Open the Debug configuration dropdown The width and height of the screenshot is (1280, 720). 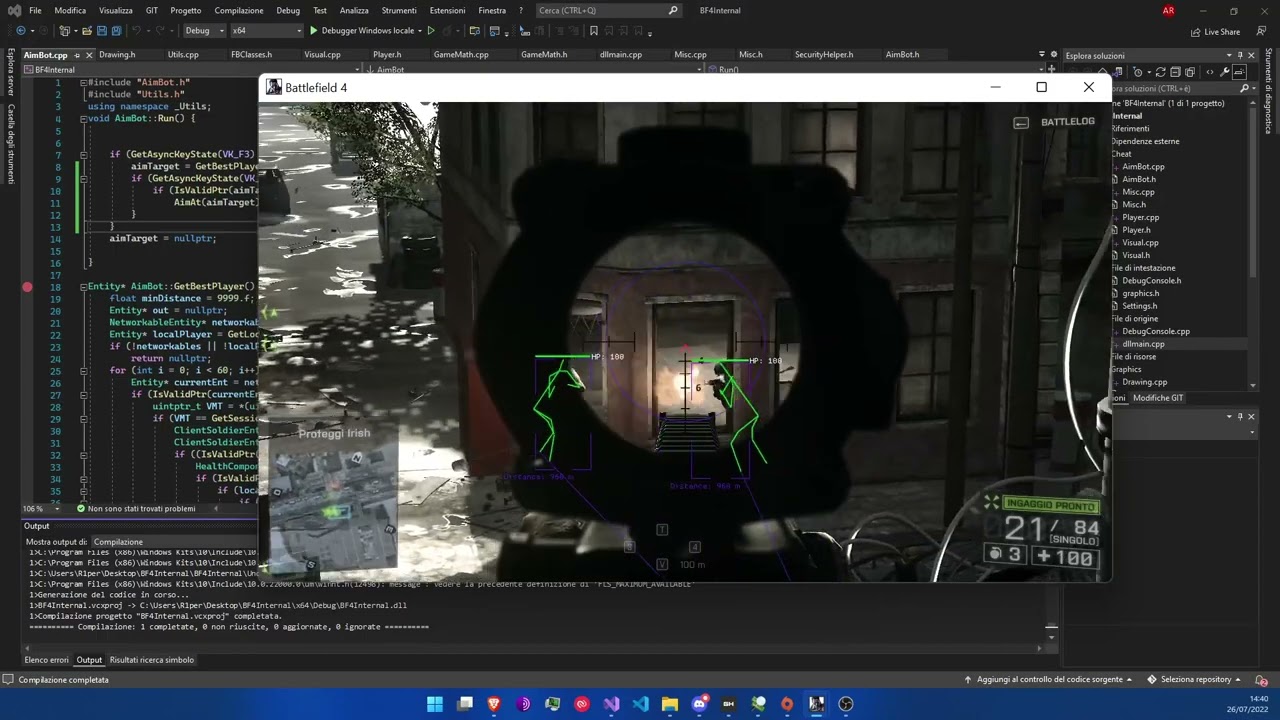(x=205, y=31)
